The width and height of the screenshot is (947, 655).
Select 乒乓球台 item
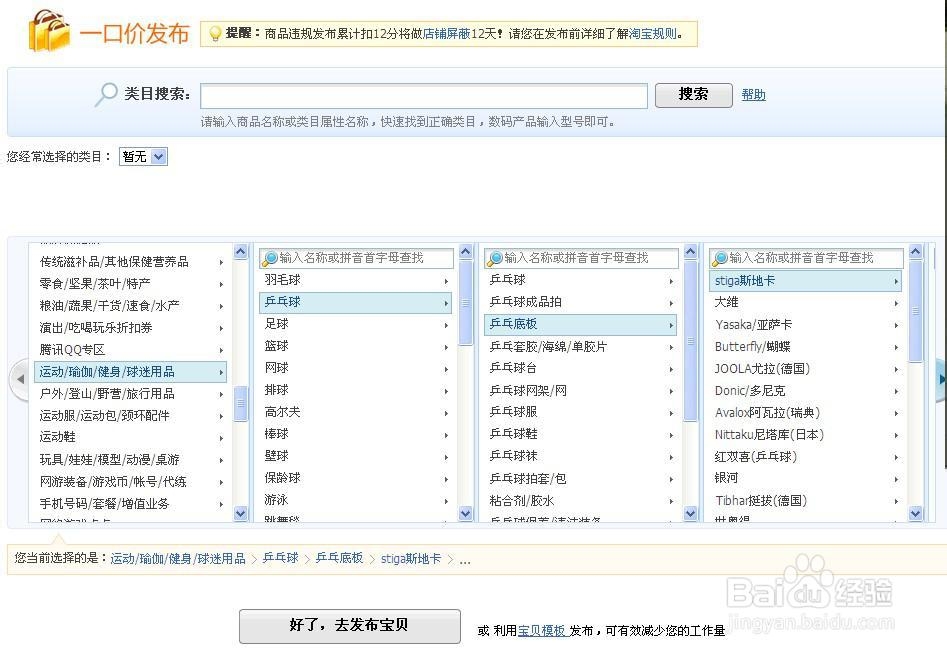580,368
